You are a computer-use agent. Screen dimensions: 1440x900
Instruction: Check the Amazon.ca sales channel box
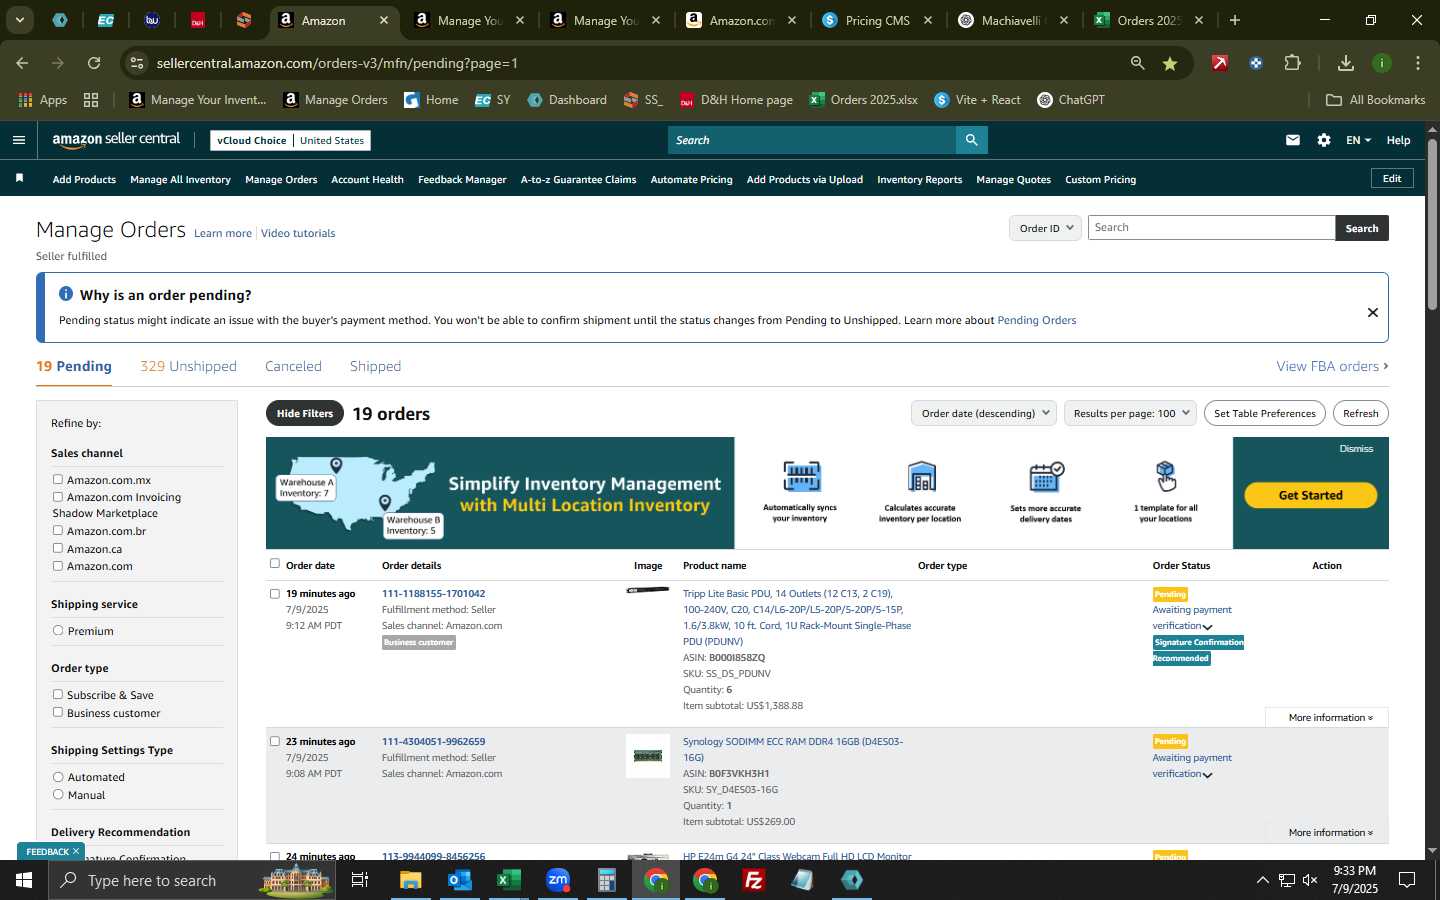(57, 548)
